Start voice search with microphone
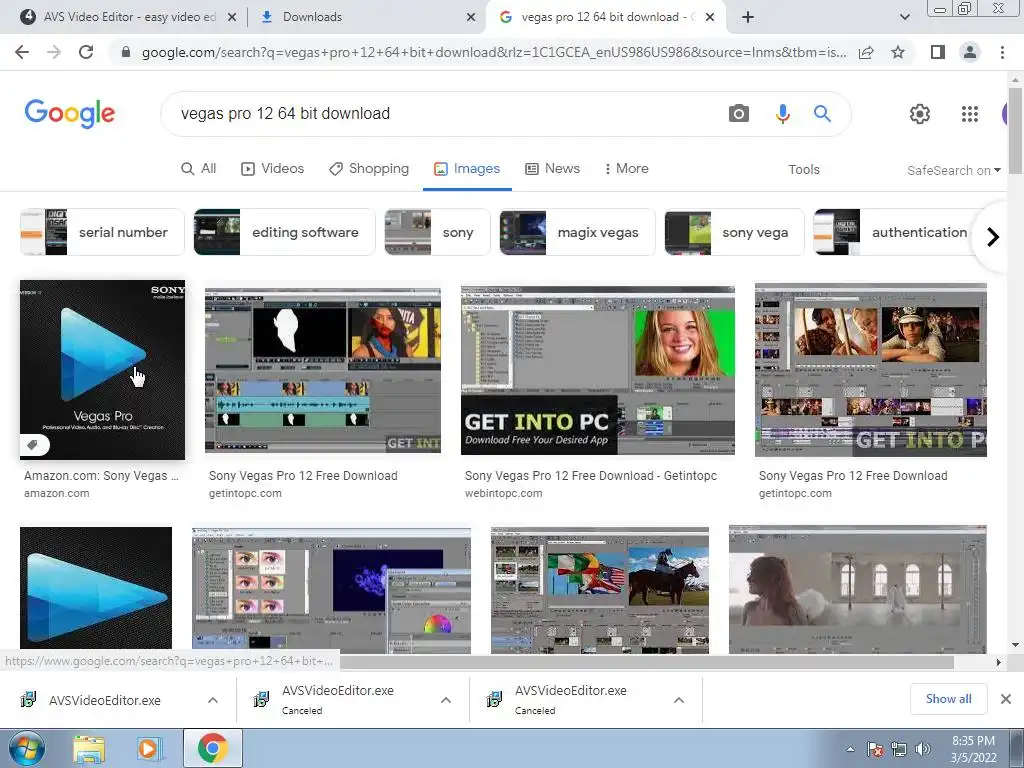The height and width of the screenshot is (768, 1024). [x=782, y=114]
